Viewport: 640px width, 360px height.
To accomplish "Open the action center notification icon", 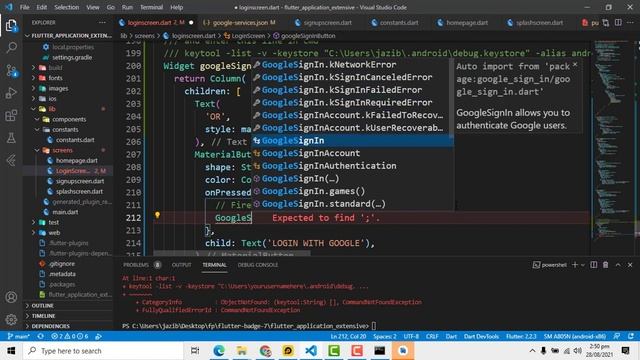I will coord(625,351).
